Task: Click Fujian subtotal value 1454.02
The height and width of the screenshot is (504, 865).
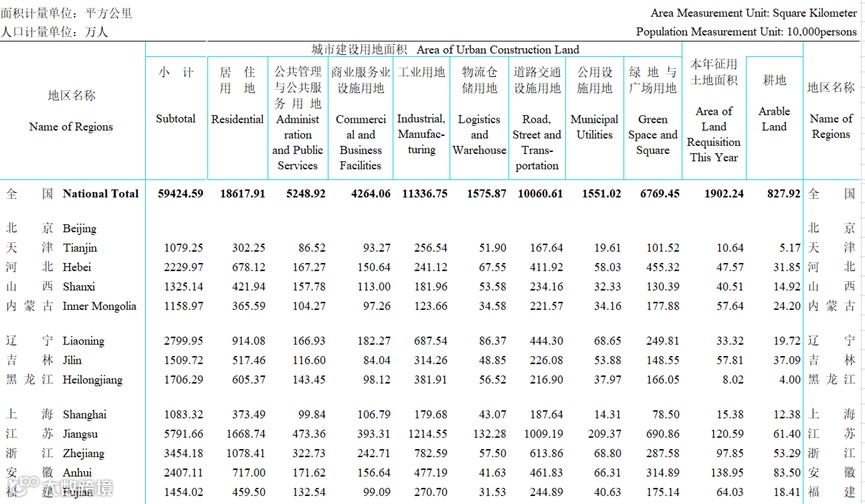Action: 183,492
